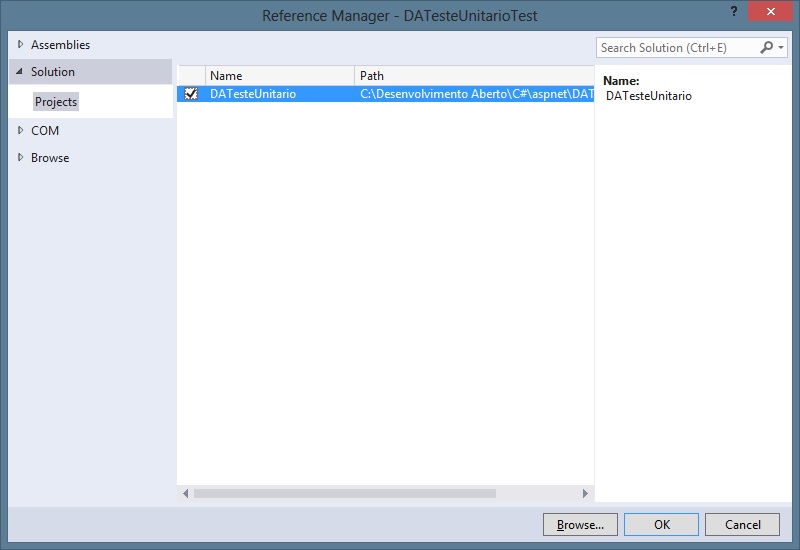Expand the Browse category arrow
Screen dimensions: 800x550
20,158
